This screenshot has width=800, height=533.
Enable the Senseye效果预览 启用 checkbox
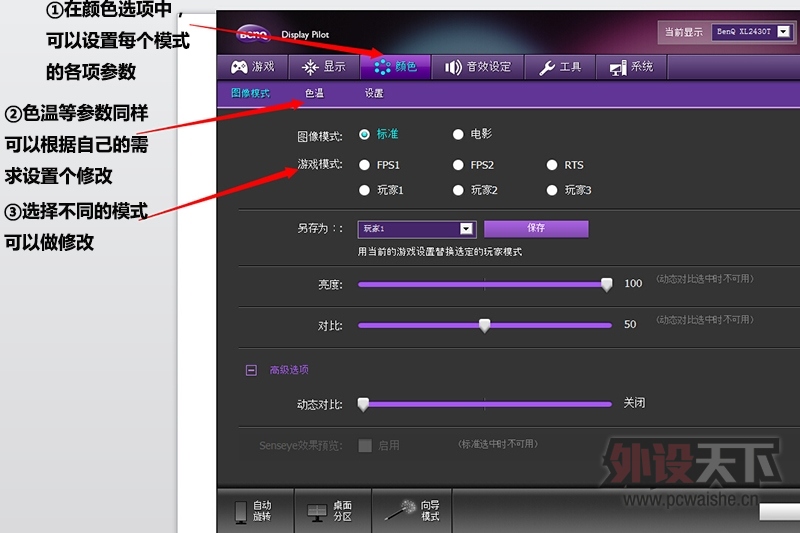click(365, 445)
